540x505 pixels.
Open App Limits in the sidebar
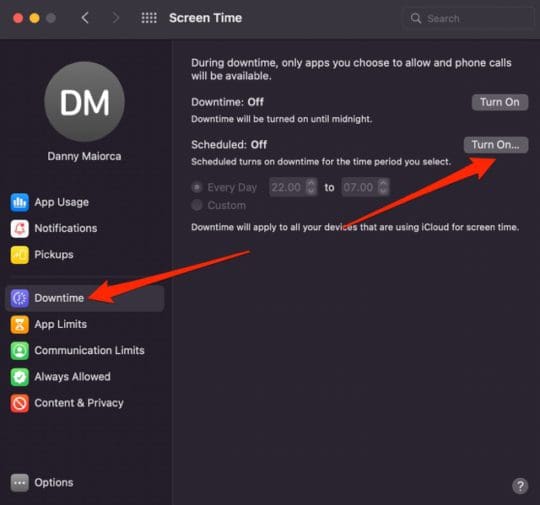84,324
